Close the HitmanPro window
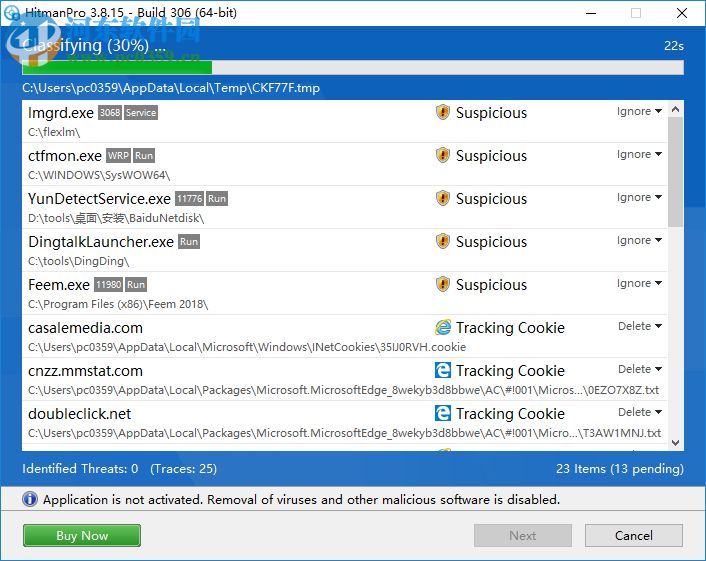 pyautogui.click(x=682, y=13)
